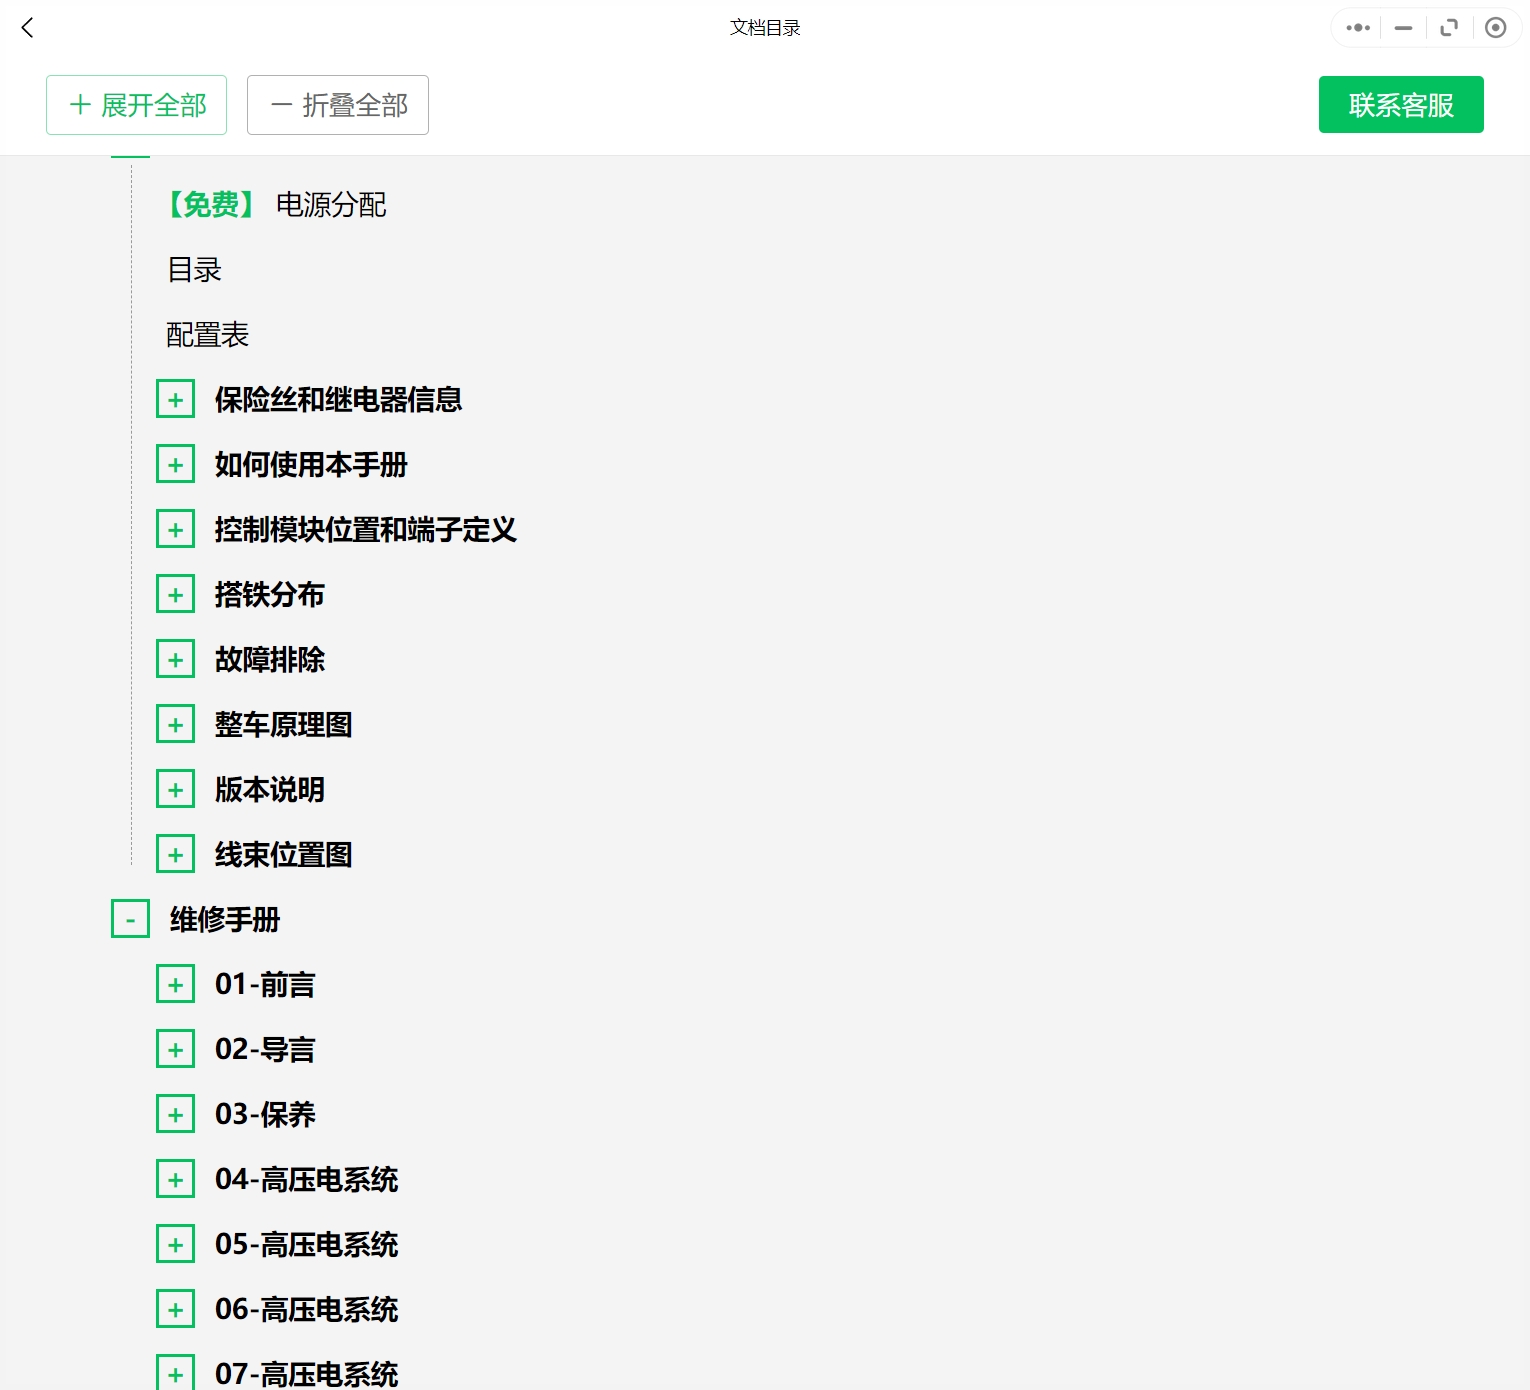Select the 04-高压电系统 chapter label
This screenshot has width=1530, height=1390.
coord(306,1180)
